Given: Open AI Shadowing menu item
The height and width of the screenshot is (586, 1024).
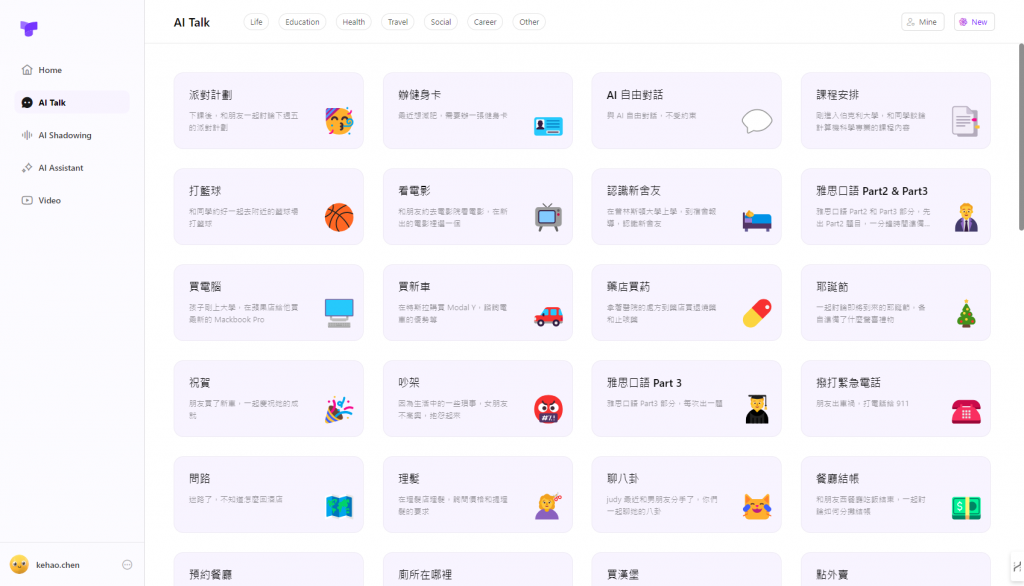Looking at the screenshot, I should (x=72, y=135).
